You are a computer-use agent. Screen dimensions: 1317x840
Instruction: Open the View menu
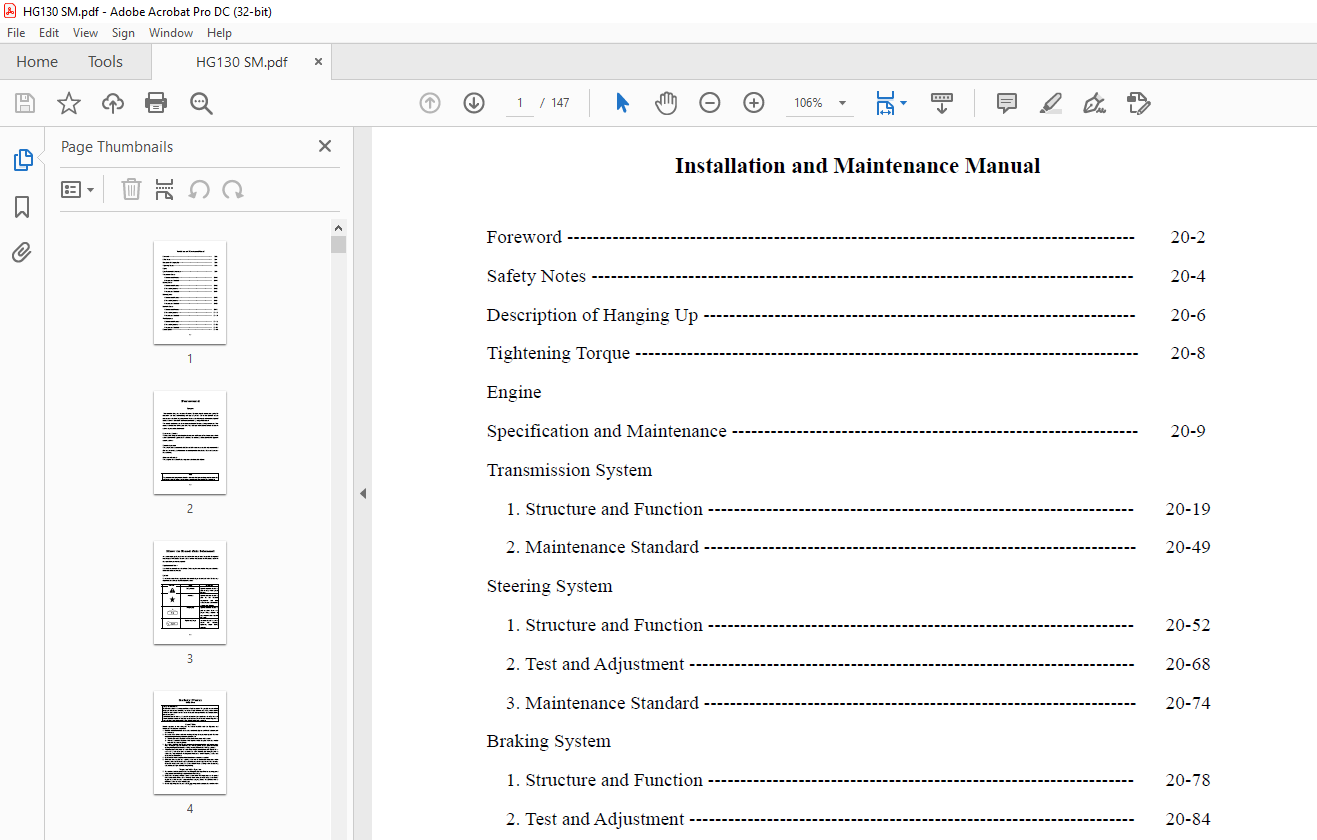point(86,33)
